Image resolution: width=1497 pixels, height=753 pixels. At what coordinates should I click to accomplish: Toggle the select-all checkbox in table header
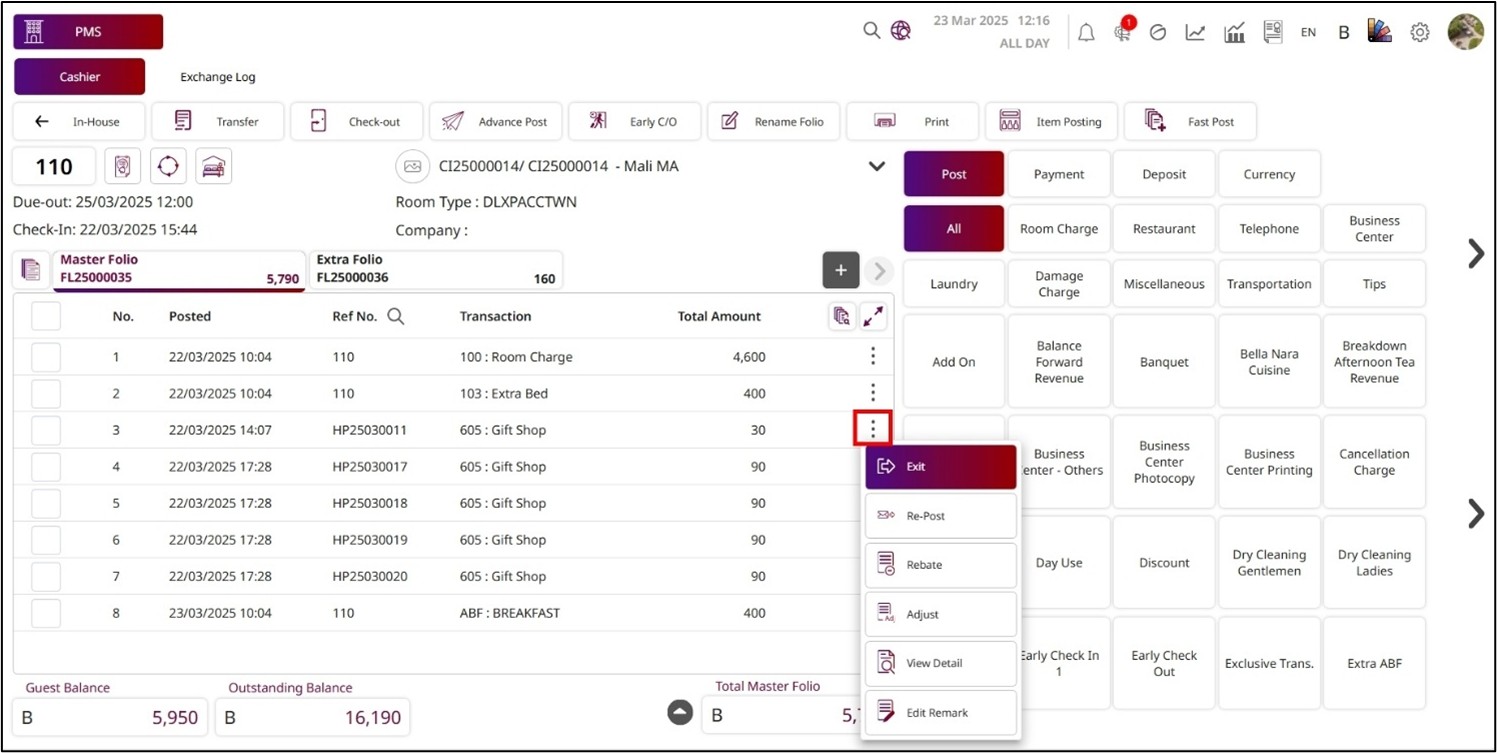46,316
